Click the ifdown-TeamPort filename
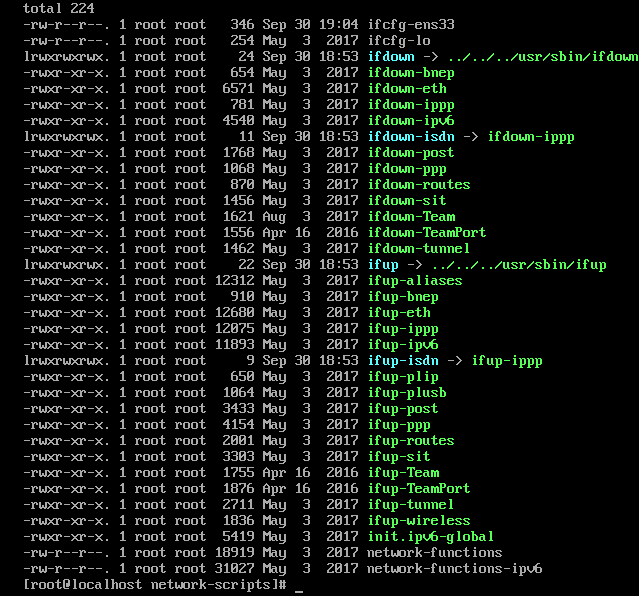Image resolution: width=639 pixels, height=596 pixels. click(x=427, y=233)
